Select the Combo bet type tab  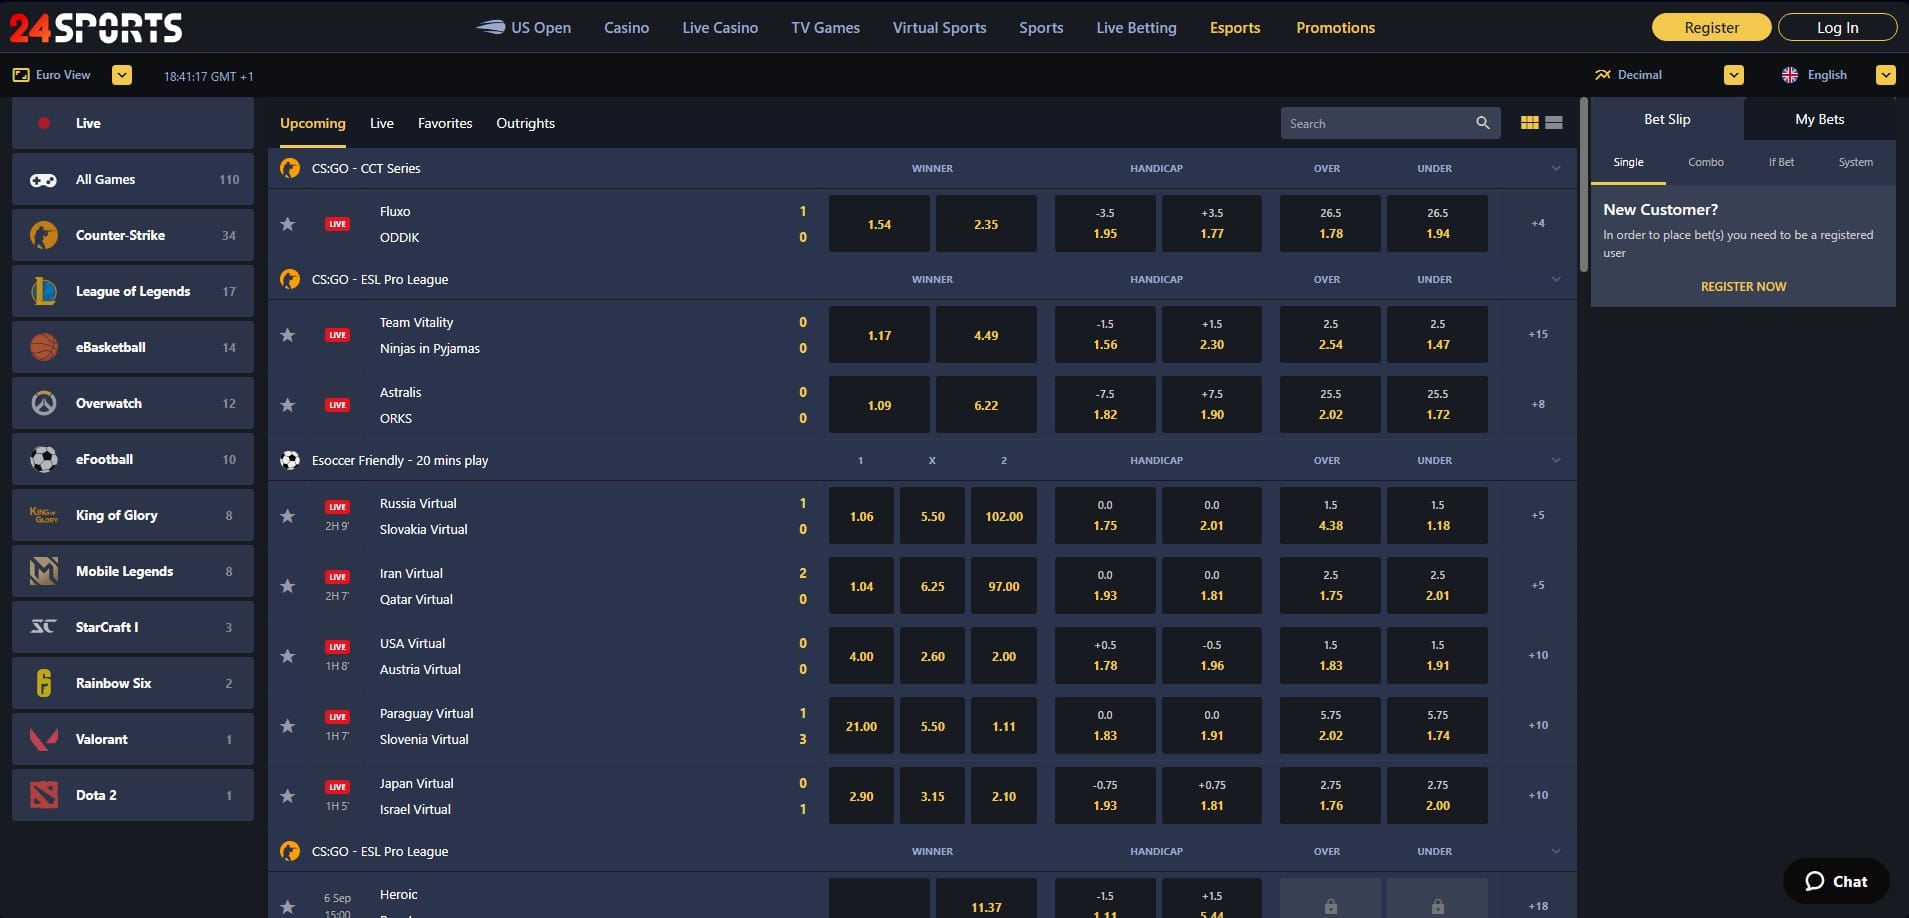tap(1706, 162)
